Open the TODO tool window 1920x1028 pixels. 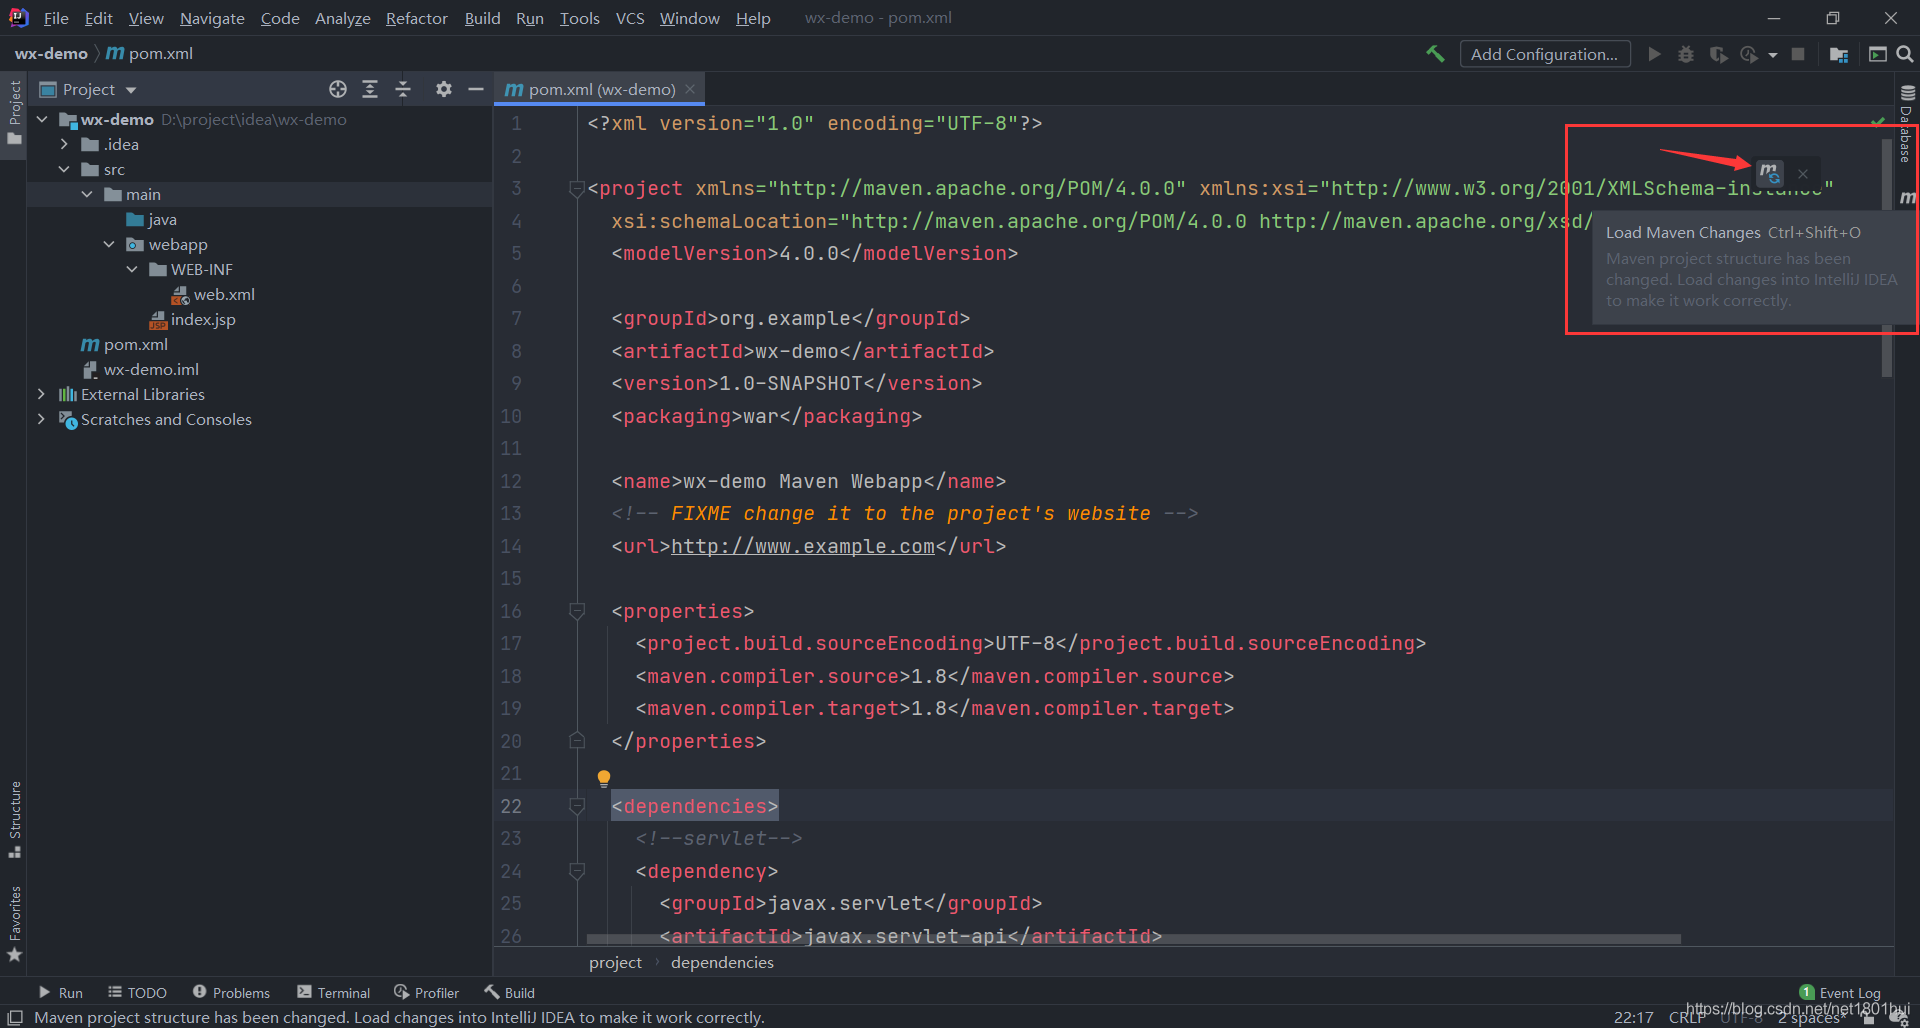point(137,992)
